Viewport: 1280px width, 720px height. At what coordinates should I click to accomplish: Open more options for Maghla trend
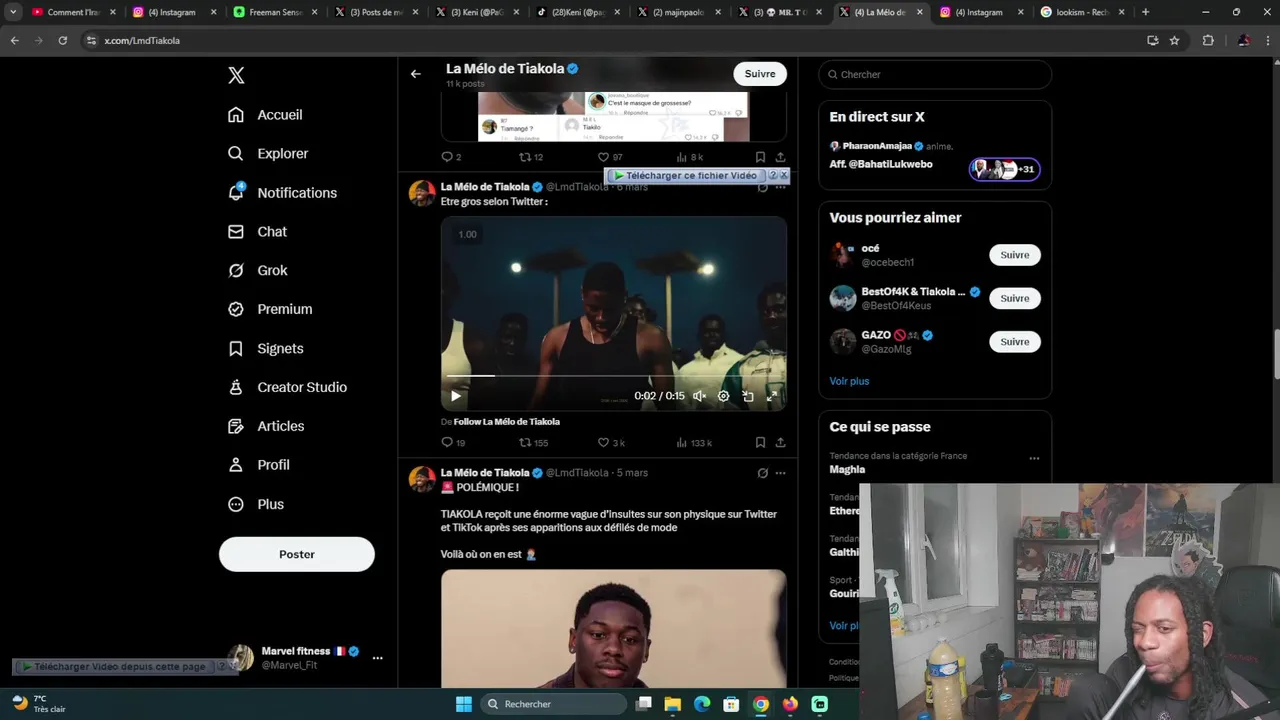click(x=1034, y=459)
